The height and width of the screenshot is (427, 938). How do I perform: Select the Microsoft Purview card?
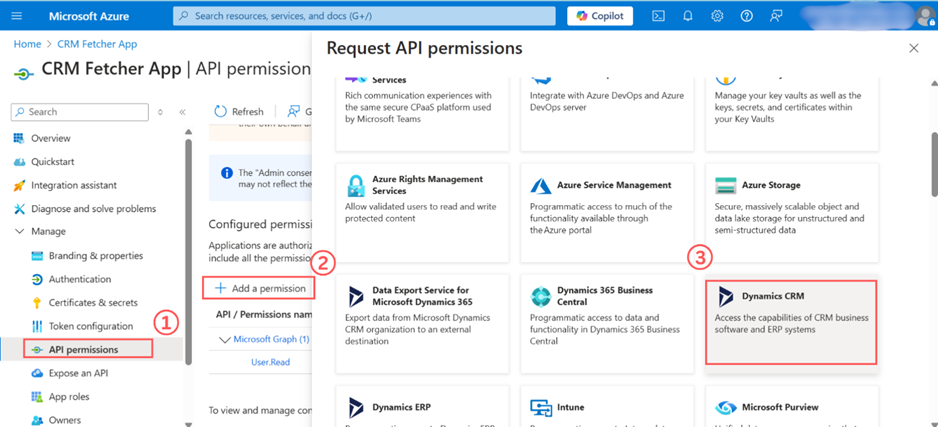(792, 407)
